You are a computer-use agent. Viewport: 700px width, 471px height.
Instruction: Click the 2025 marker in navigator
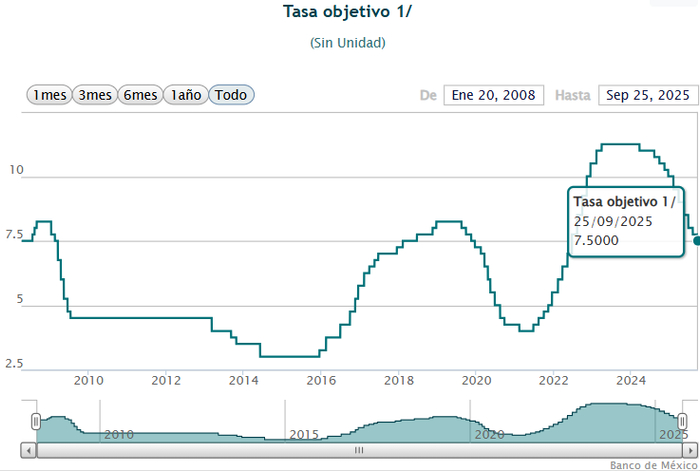pos(674,434)
